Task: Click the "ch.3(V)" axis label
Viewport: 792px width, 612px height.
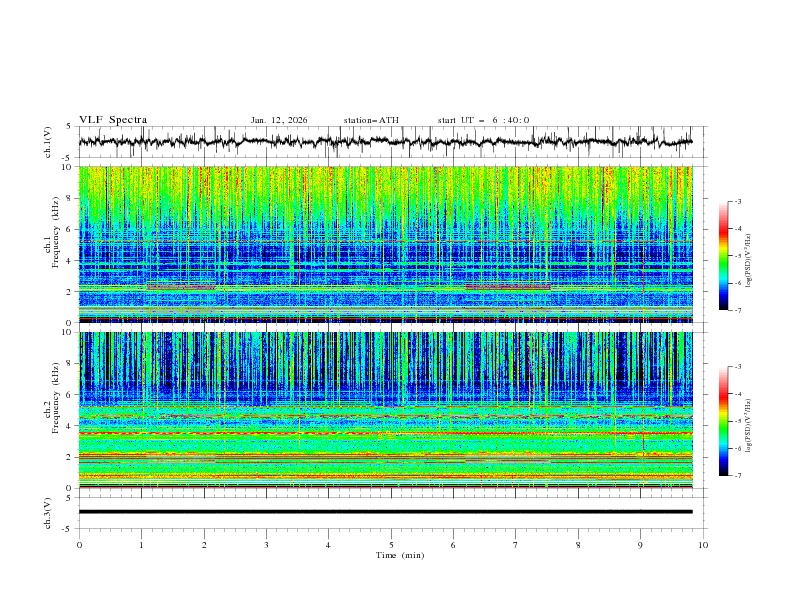Action: [x=48, y=513]
